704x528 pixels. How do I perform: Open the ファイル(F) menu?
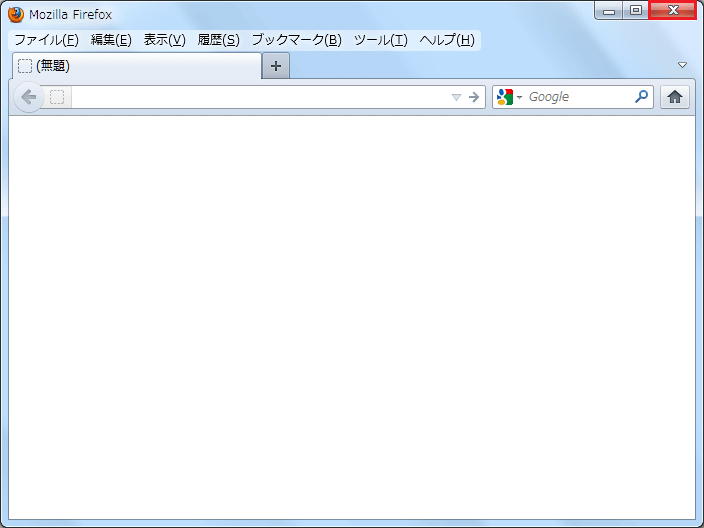[46, 40]
